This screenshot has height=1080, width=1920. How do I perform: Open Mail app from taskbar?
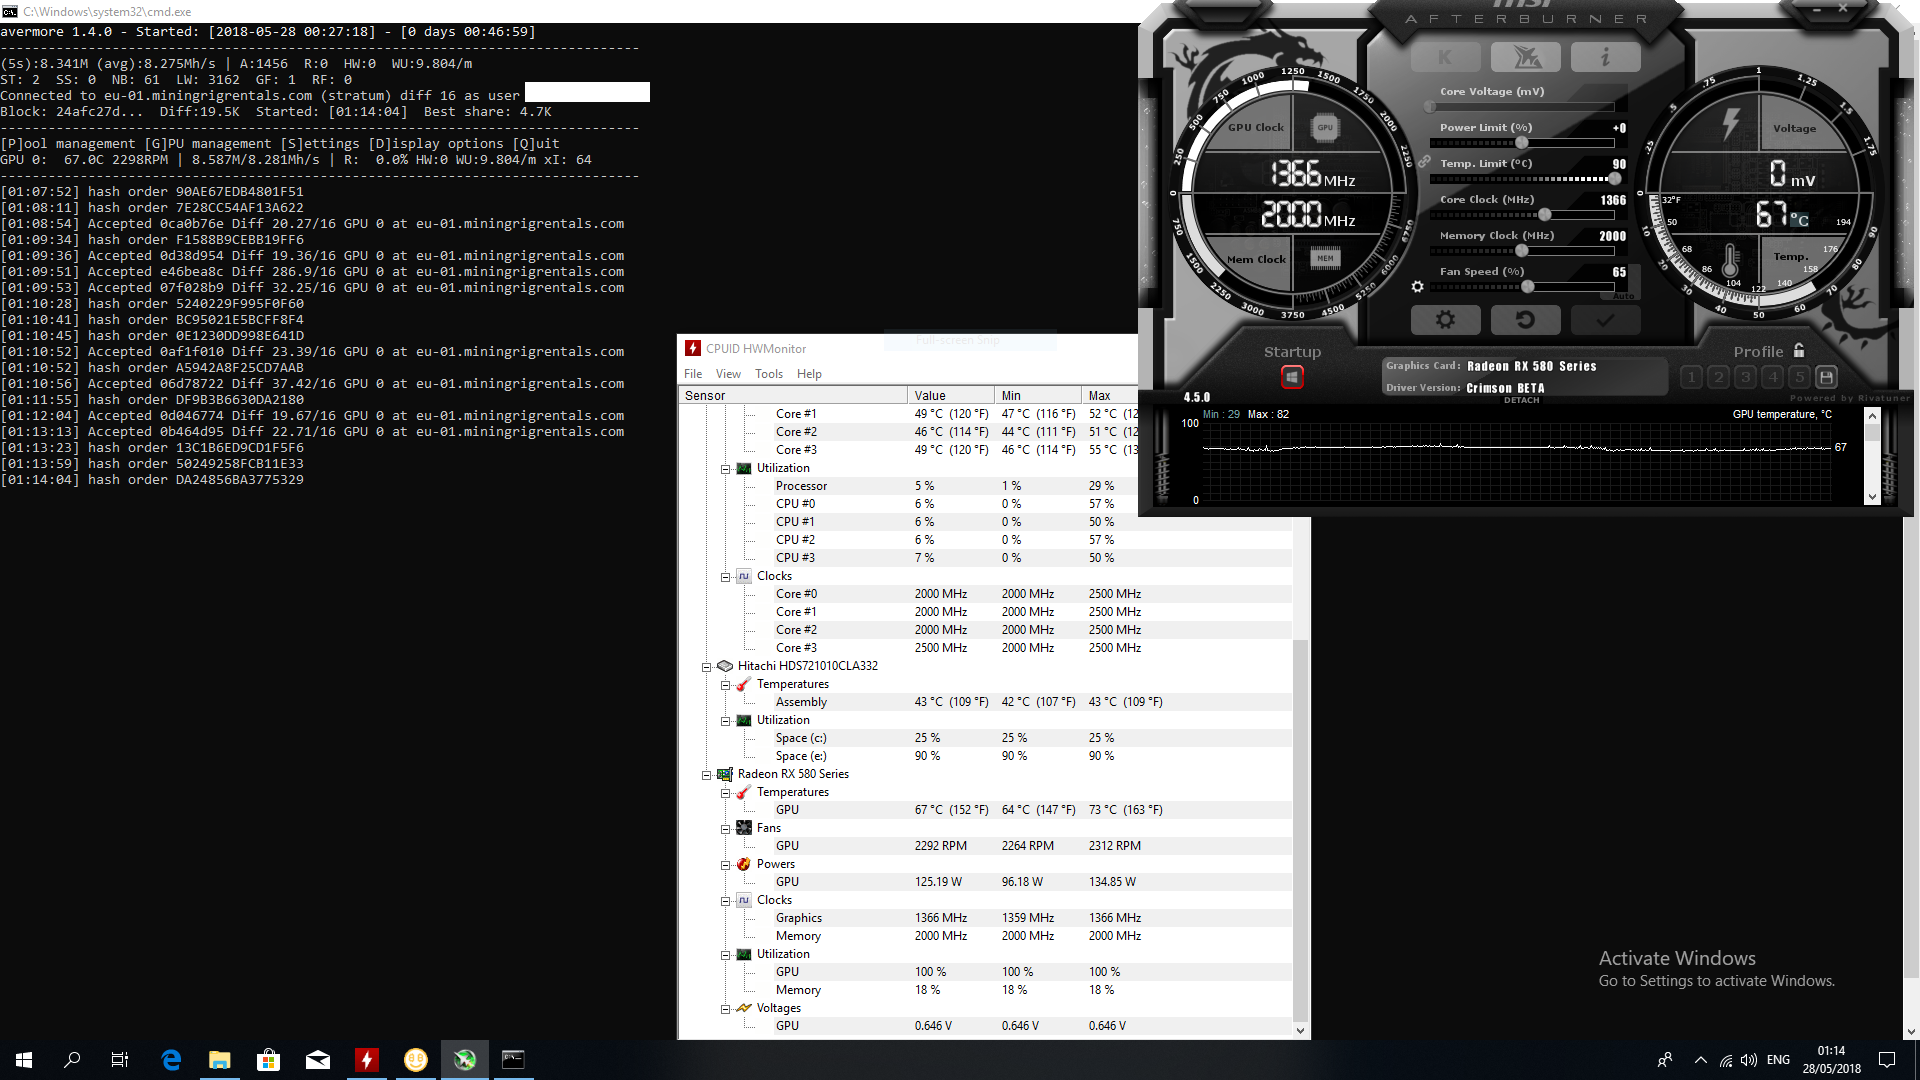coord(318,1060)
